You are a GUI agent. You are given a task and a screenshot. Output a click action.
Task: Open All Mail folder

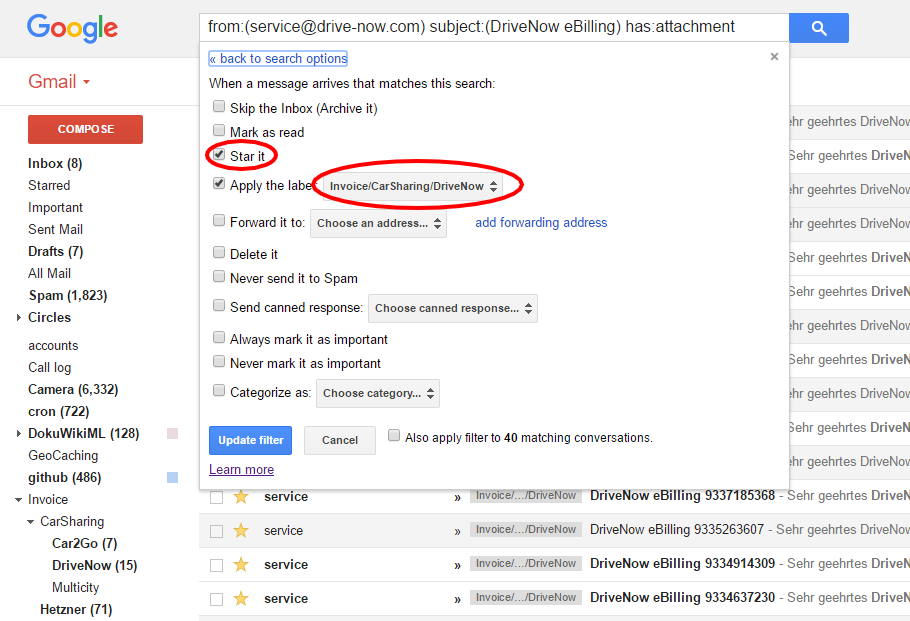[x=49, y=273]
